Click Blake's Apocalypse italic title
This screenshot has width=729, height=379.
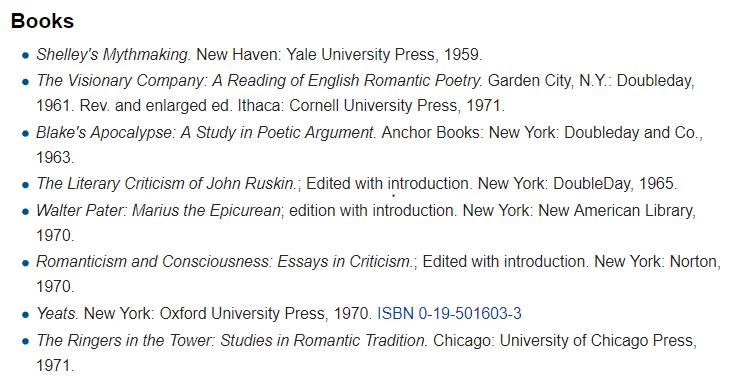click(206, 133)
